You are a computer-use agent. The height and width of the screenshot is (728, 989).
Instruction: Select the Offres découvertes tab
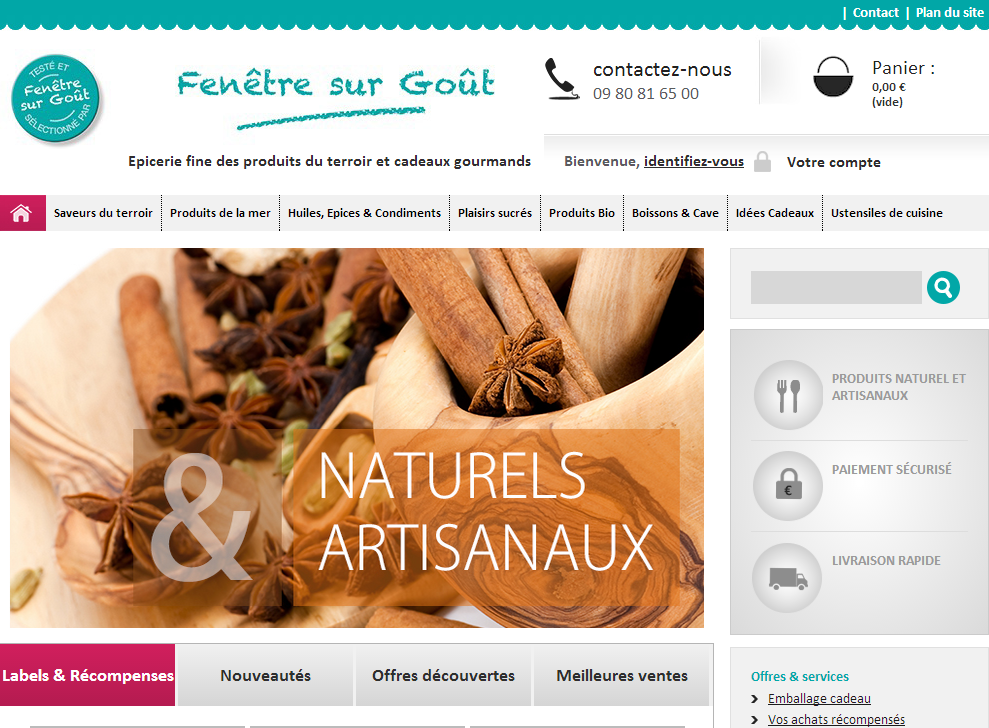pos(443,675)
